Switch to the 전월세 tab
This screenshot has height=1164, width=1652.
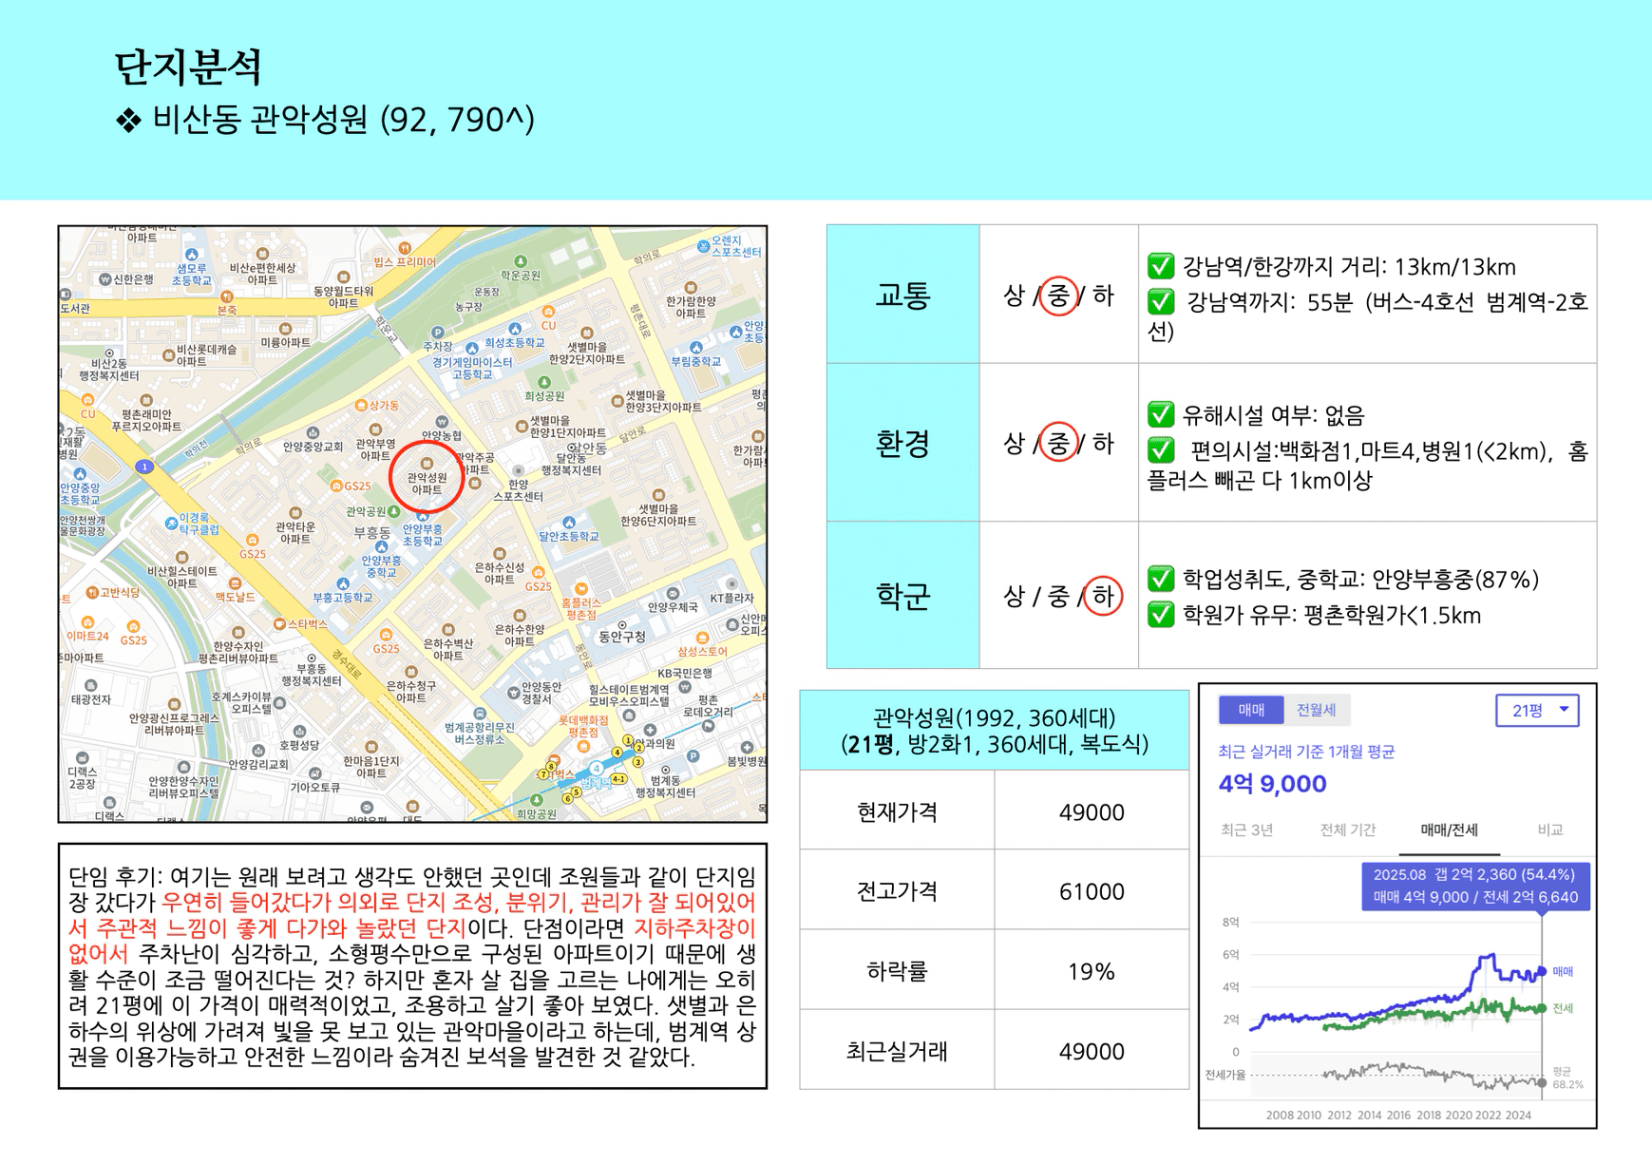(x=1316, y=710)
